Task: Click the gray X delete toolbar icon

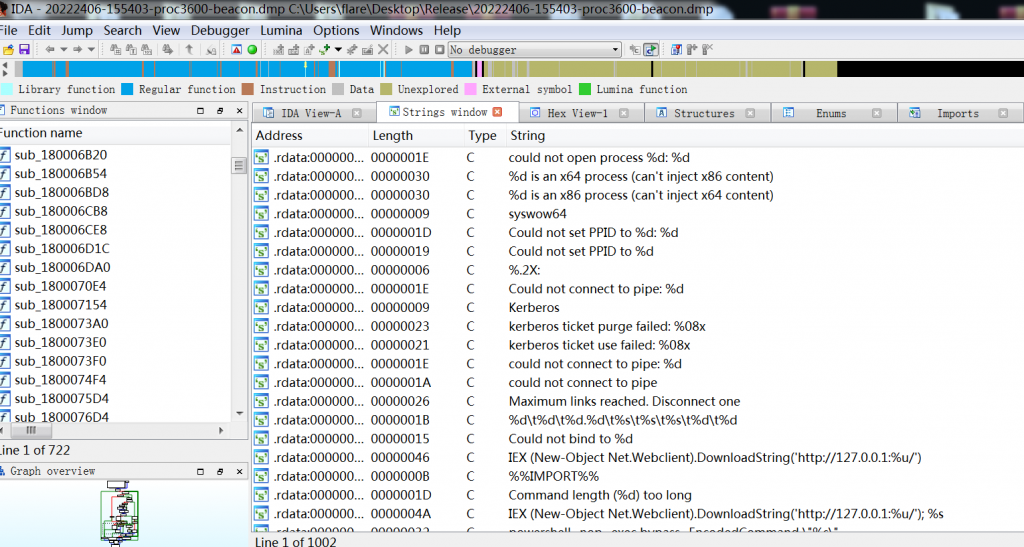Action: (383, 50)
